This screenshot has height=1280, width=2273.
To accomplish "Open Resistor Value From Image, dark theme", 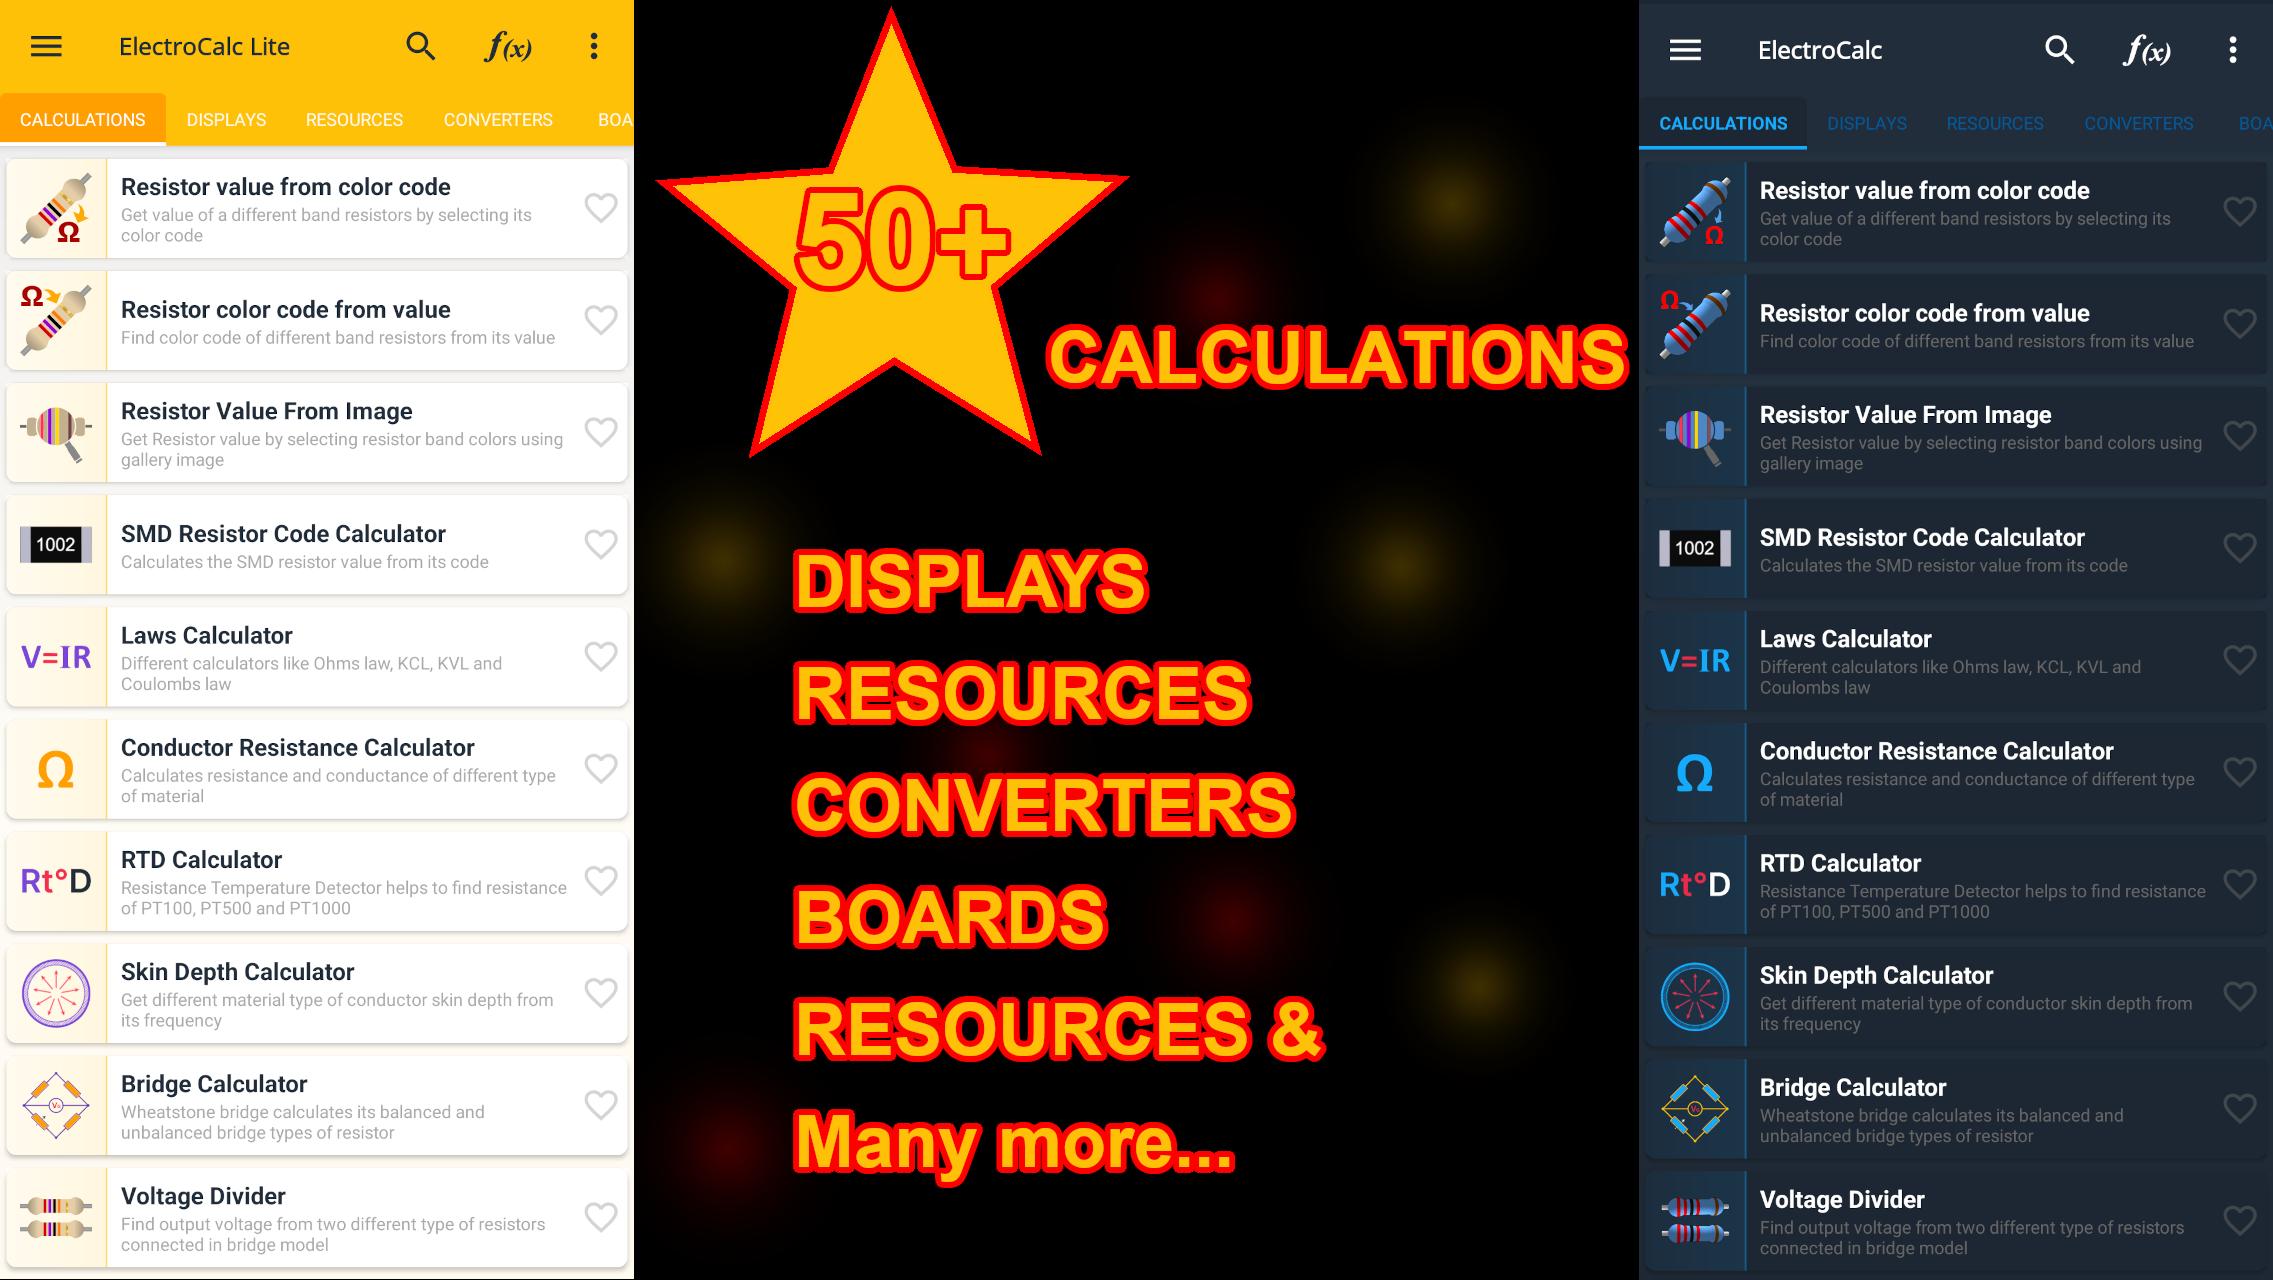I will 1956,436.
